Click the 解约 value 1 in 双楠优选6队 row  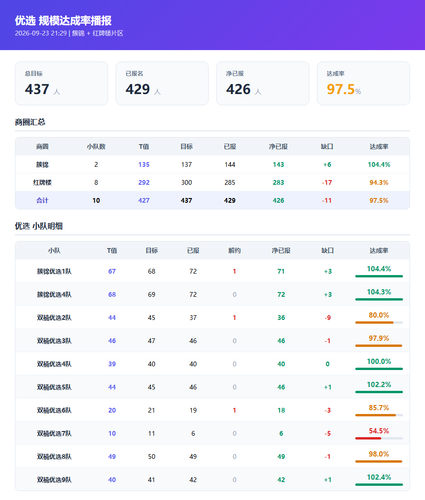click(234, 411)
